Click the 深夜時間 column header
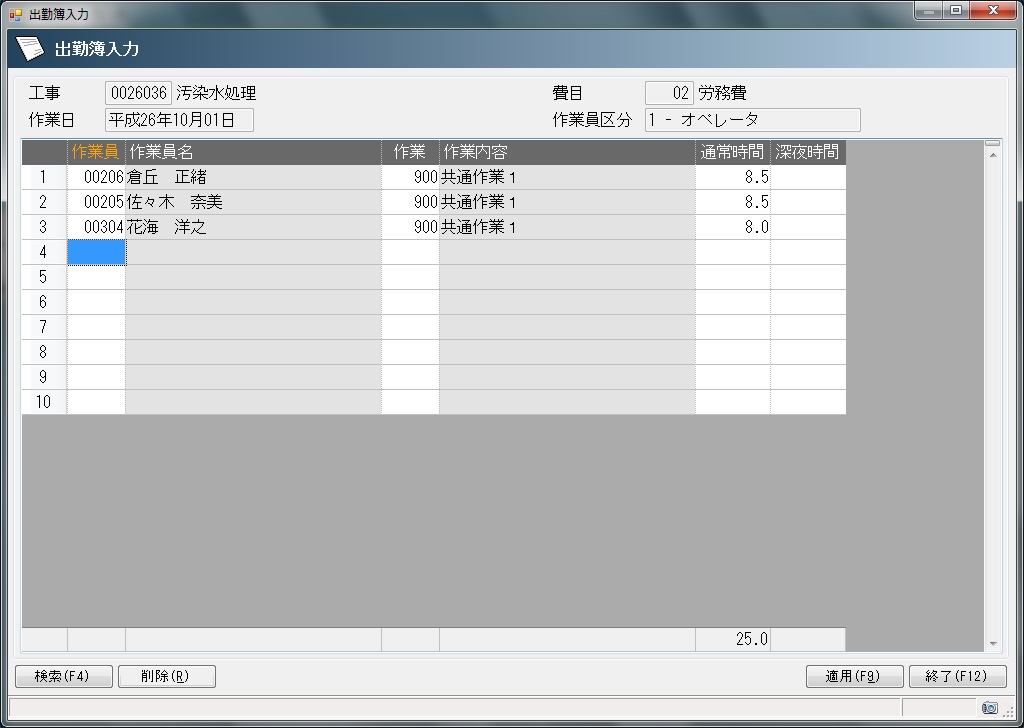1024x728 pixels. tap(808, 152)
